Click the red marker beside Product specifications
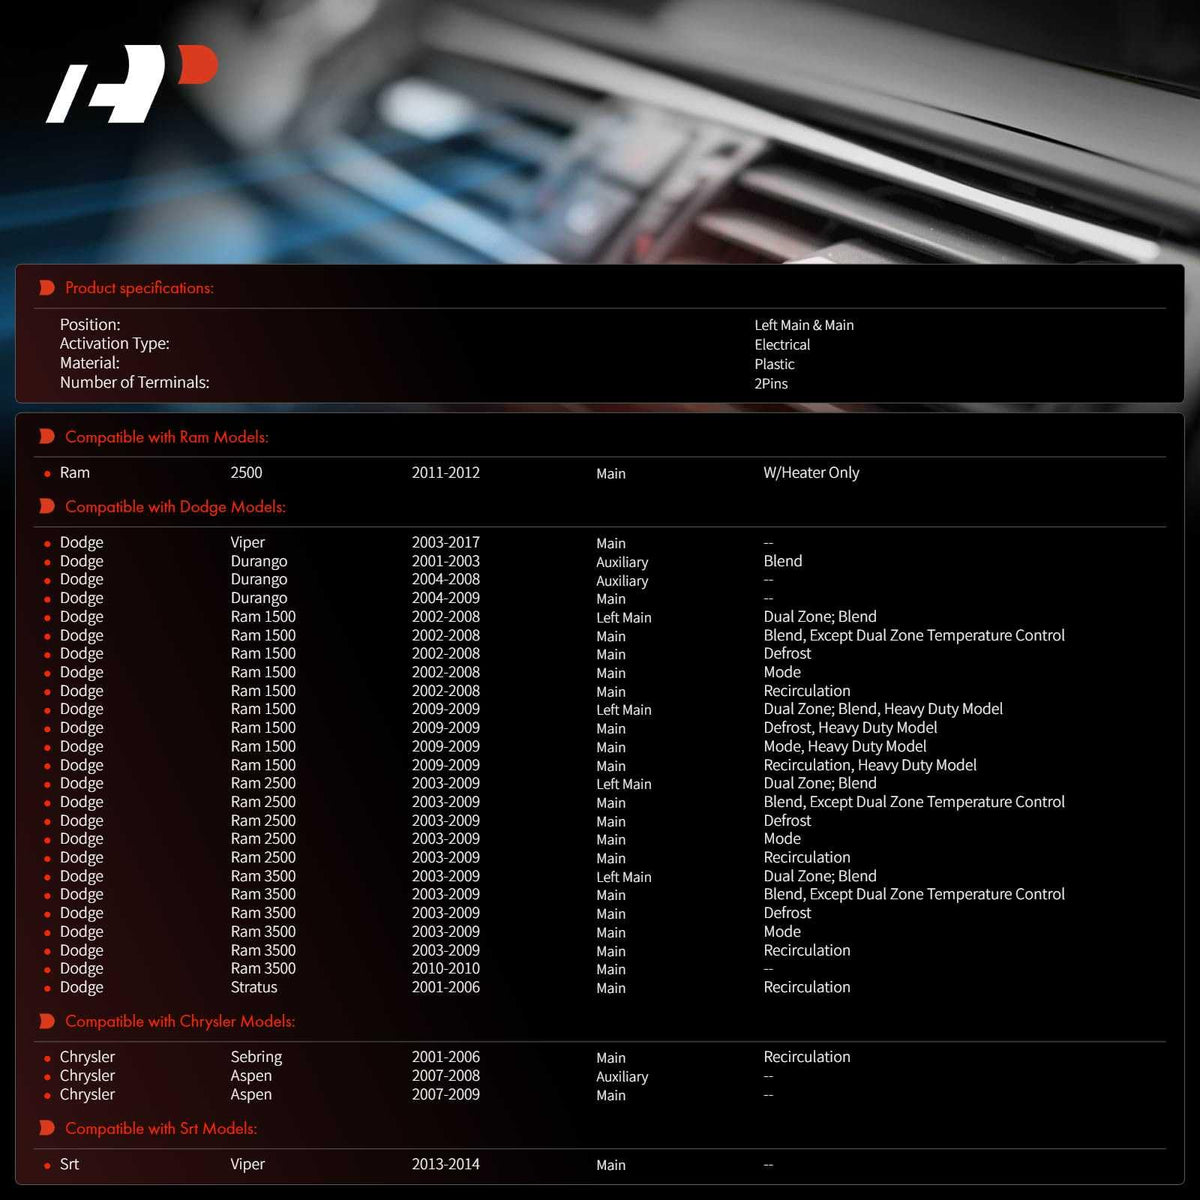Image resolution: width=1200 pixels, height=1200 pixels. [47, 288]
